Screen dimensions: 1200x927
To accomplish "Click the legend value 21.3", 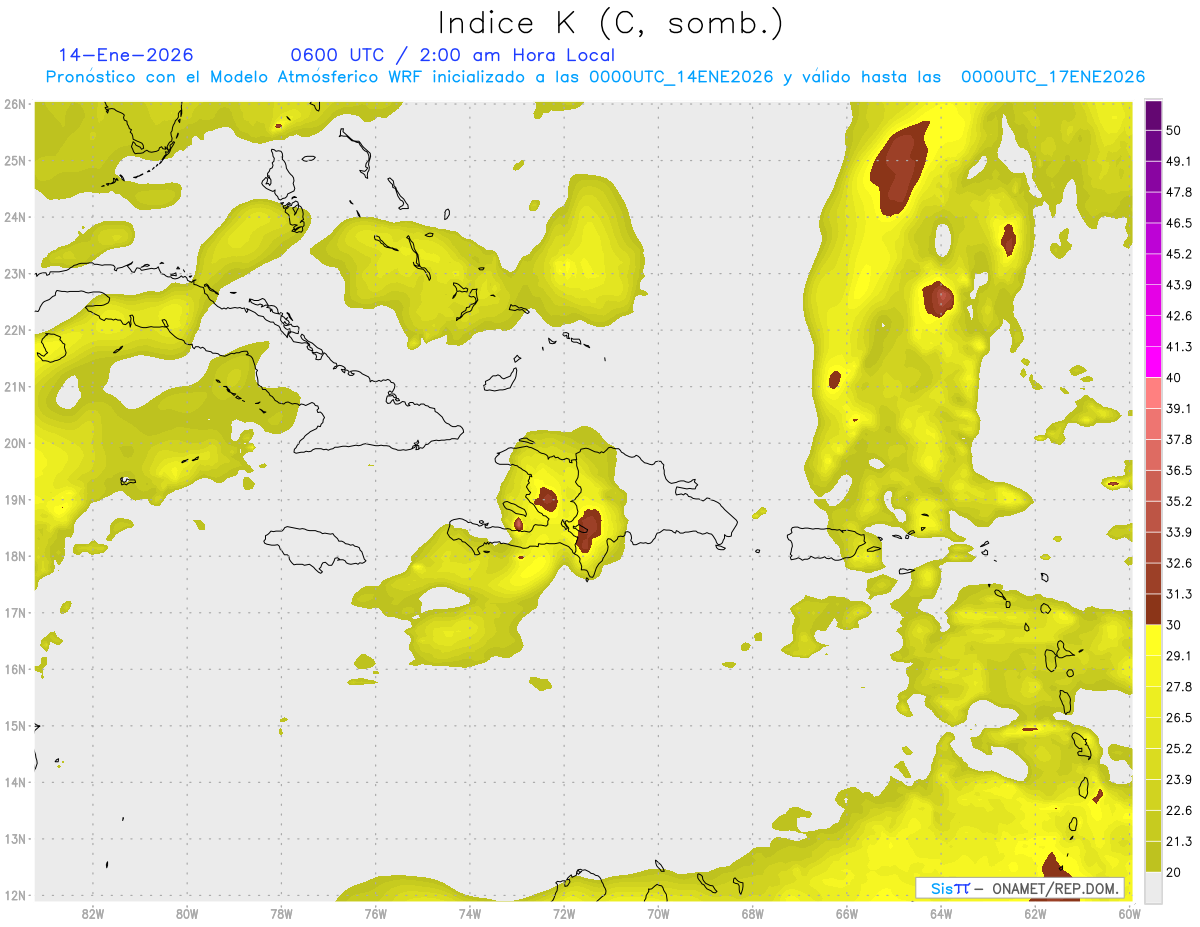I will [x=1179, y=841].
